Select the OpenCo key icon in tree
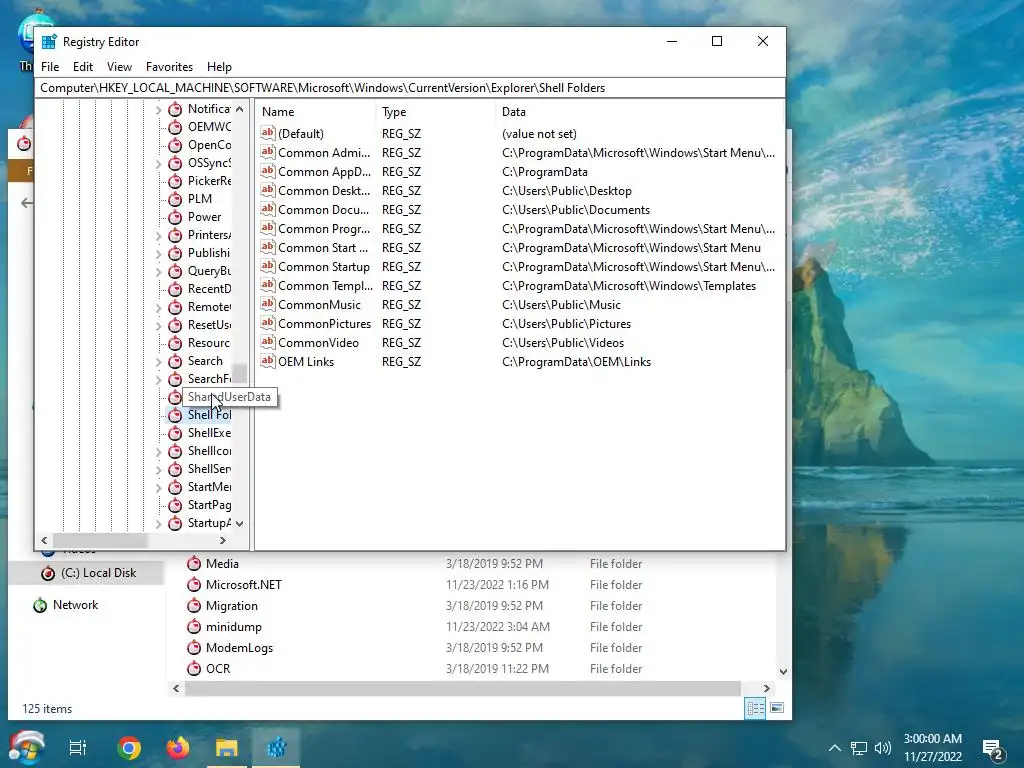 click(175, 145)
